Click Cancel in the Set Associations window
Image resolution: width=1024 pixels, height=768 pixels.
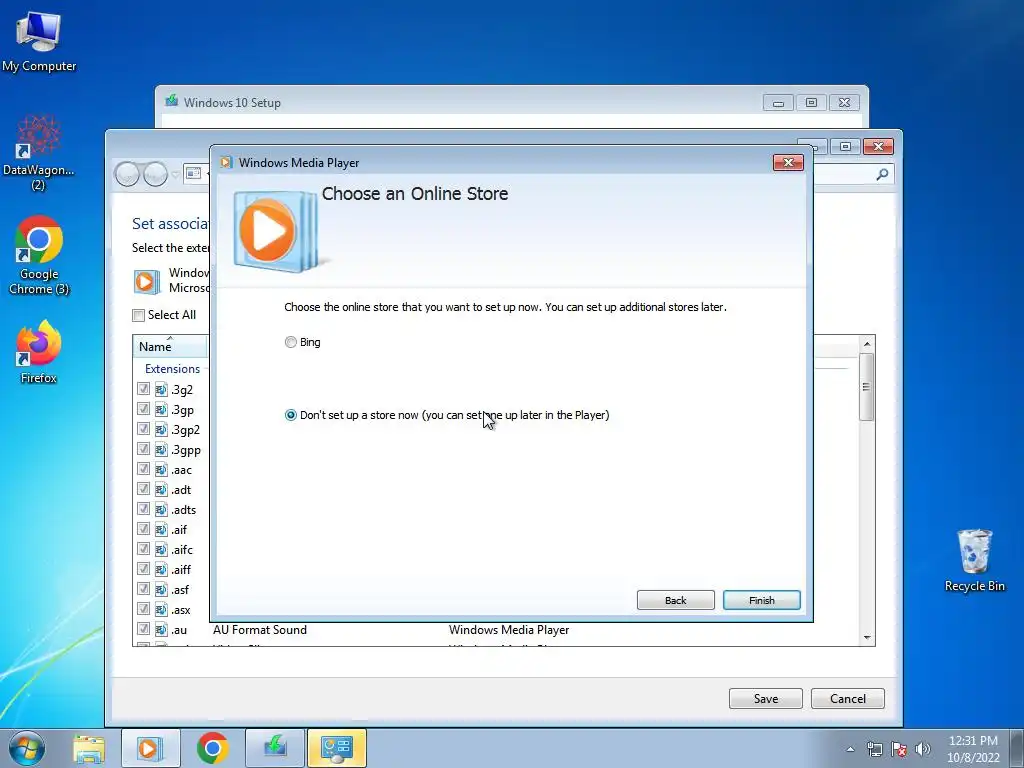(848, 699)
